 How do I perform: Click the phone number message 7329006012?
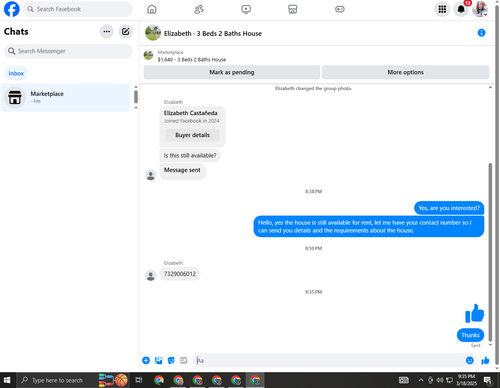tap(180, 274)
